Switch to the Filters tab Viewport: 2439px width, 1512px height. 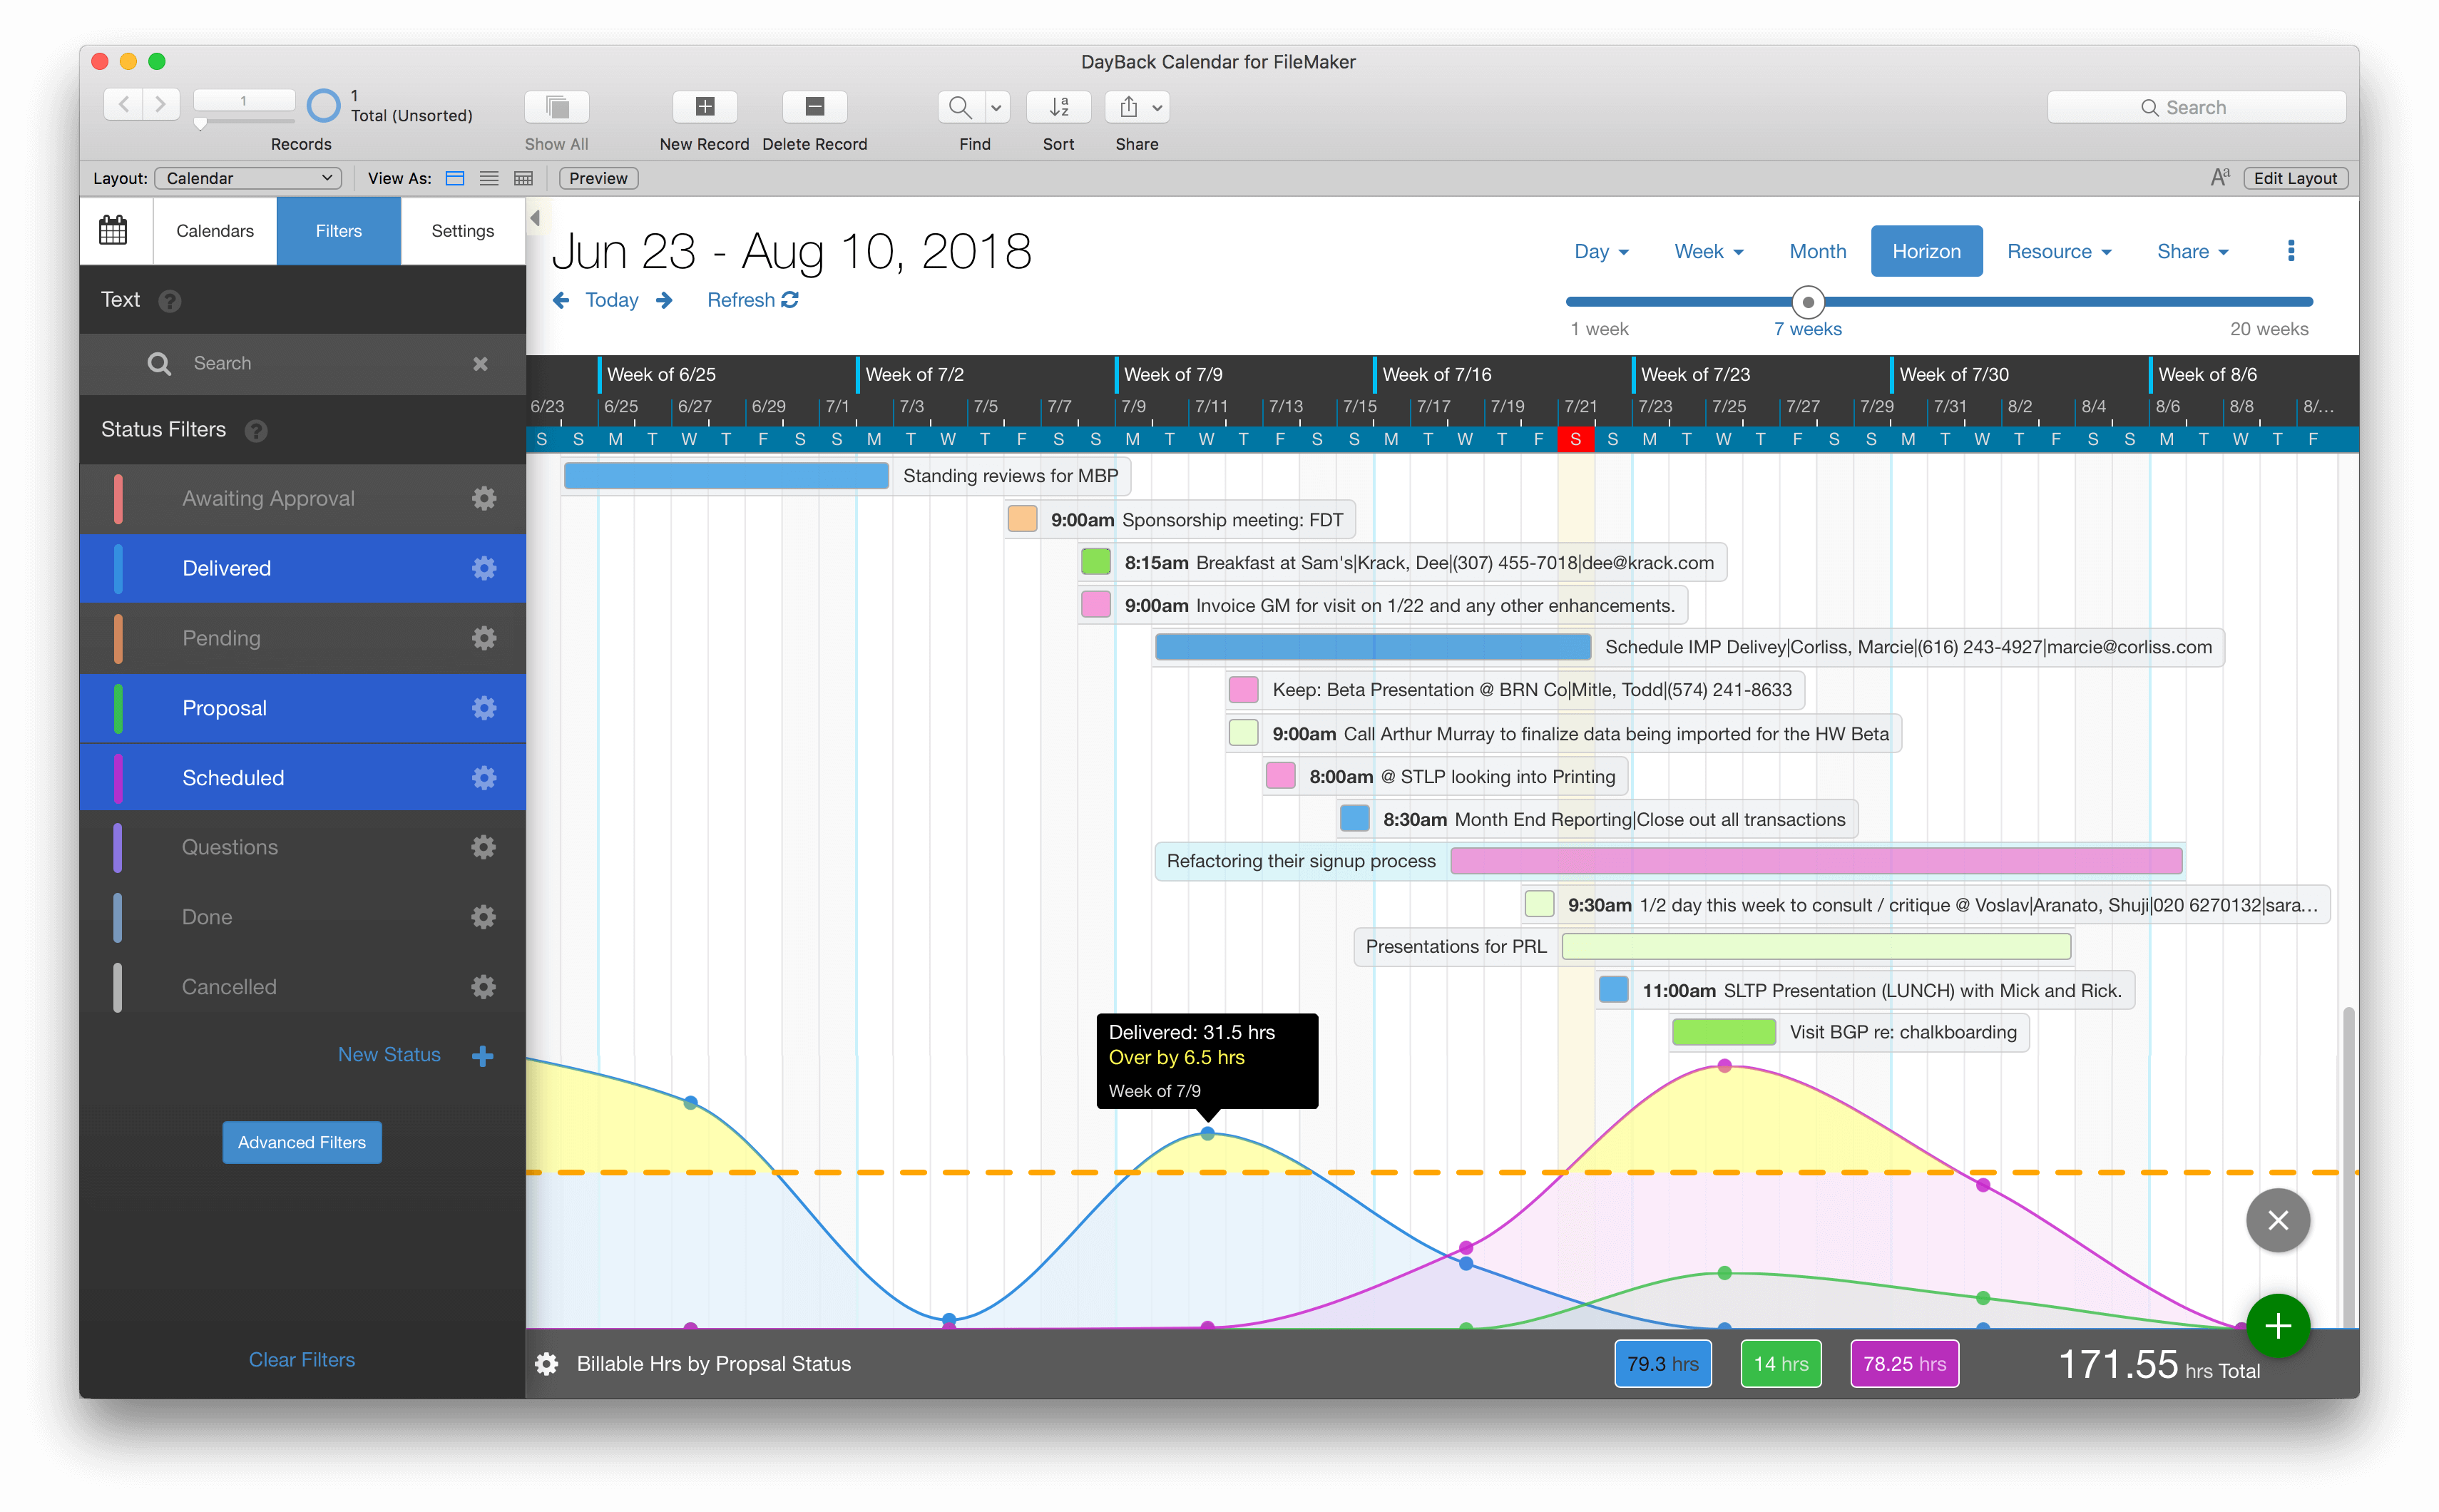339,231
